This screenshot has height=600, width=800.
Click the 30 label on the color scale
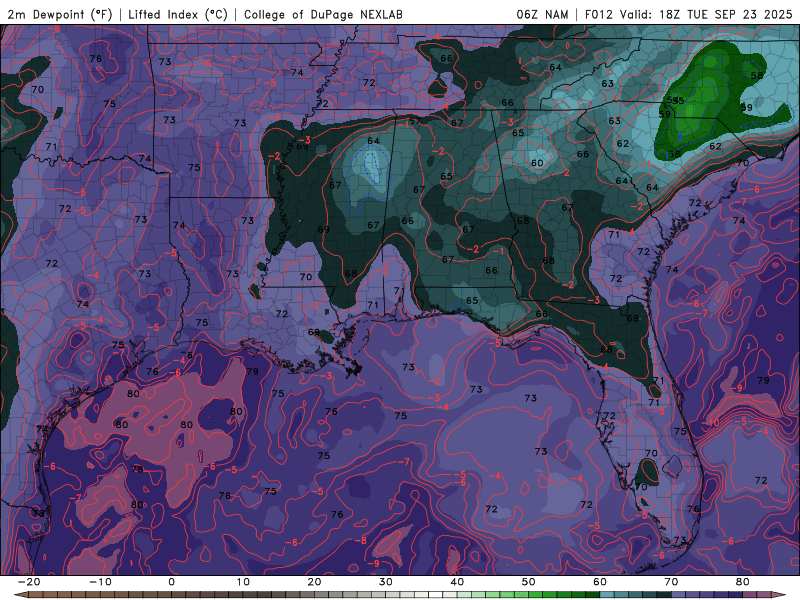[x=386, y=582]
